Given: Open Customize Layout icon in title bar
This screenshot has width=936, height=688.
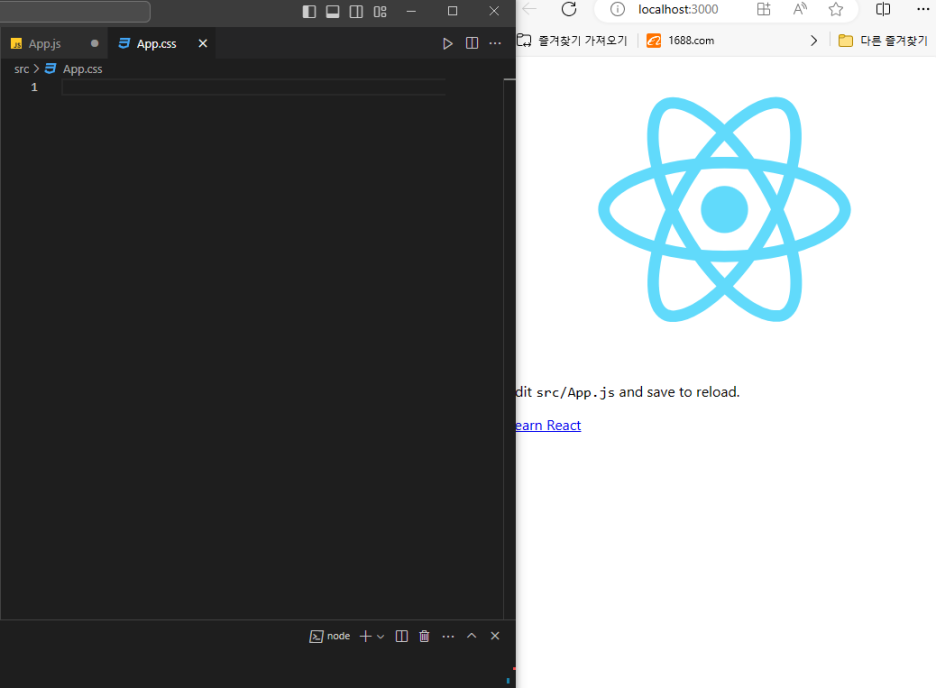Looking at the screenshot, I should click(x=380, y=11).
